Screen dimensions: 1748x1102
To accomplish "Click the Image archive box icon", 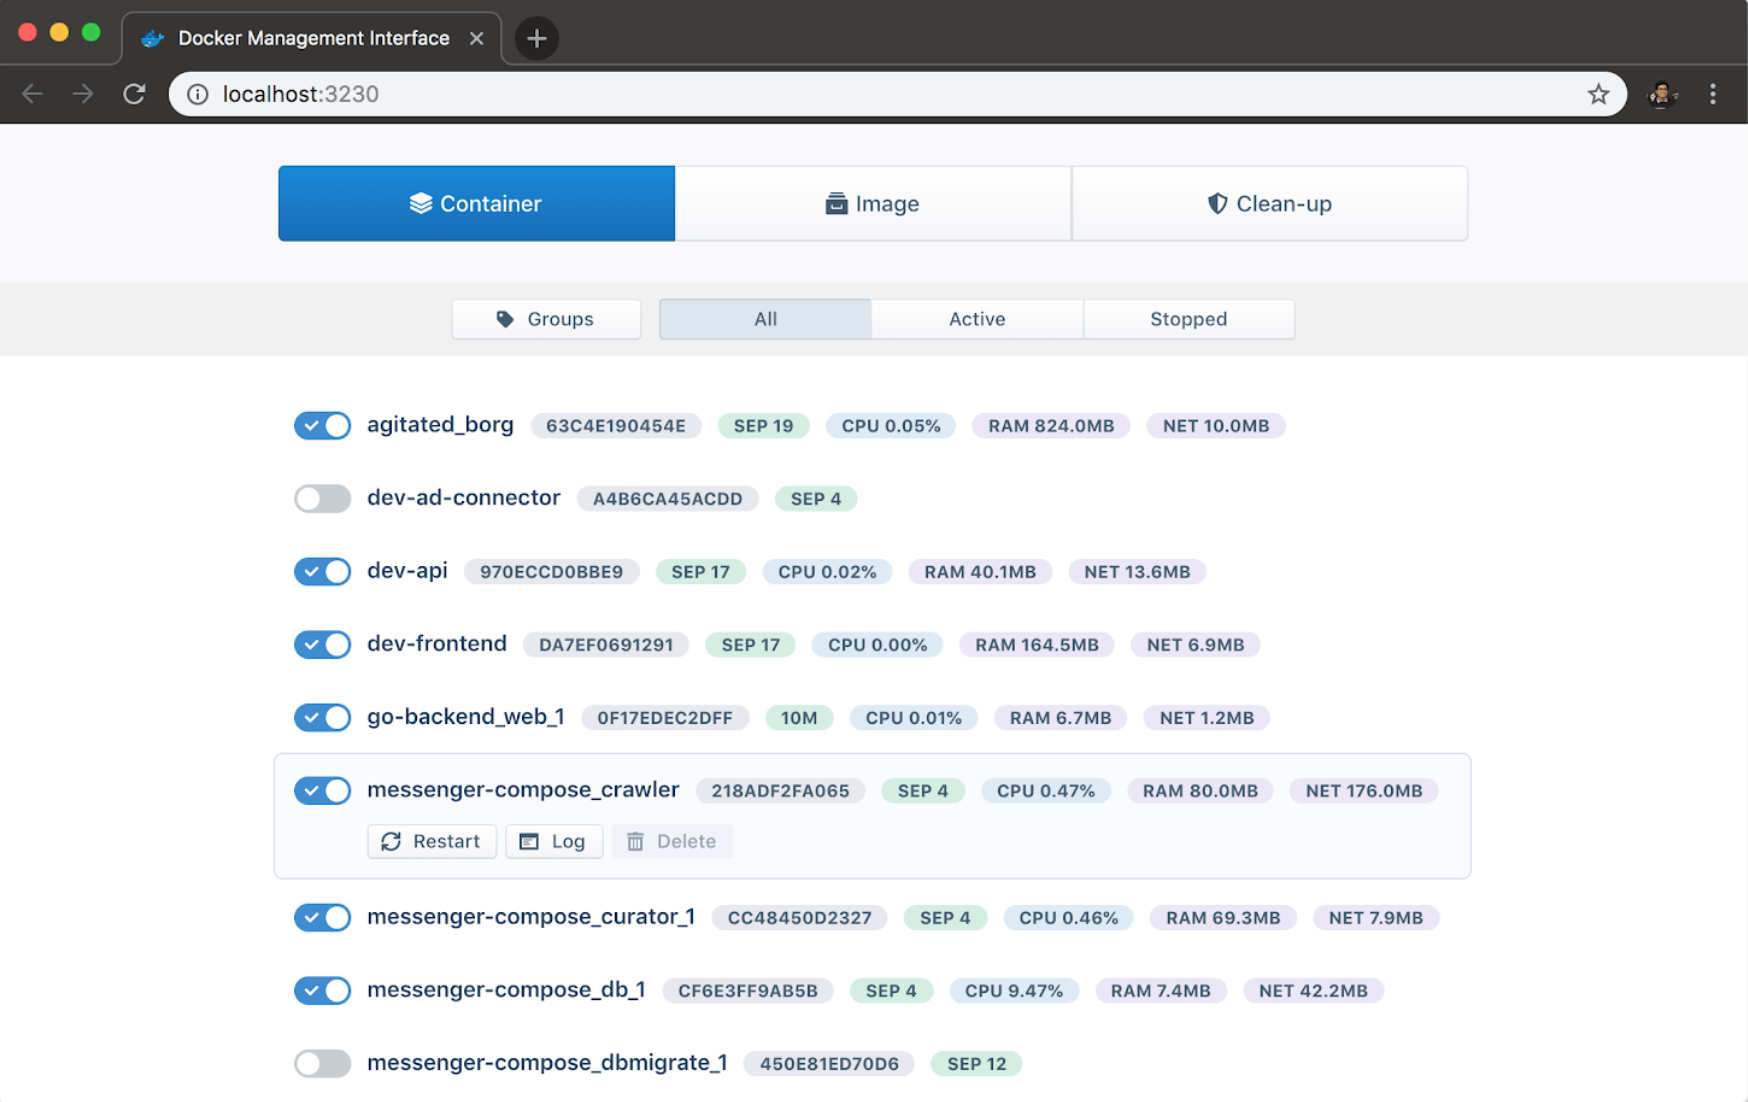I will tap(836, 203).
